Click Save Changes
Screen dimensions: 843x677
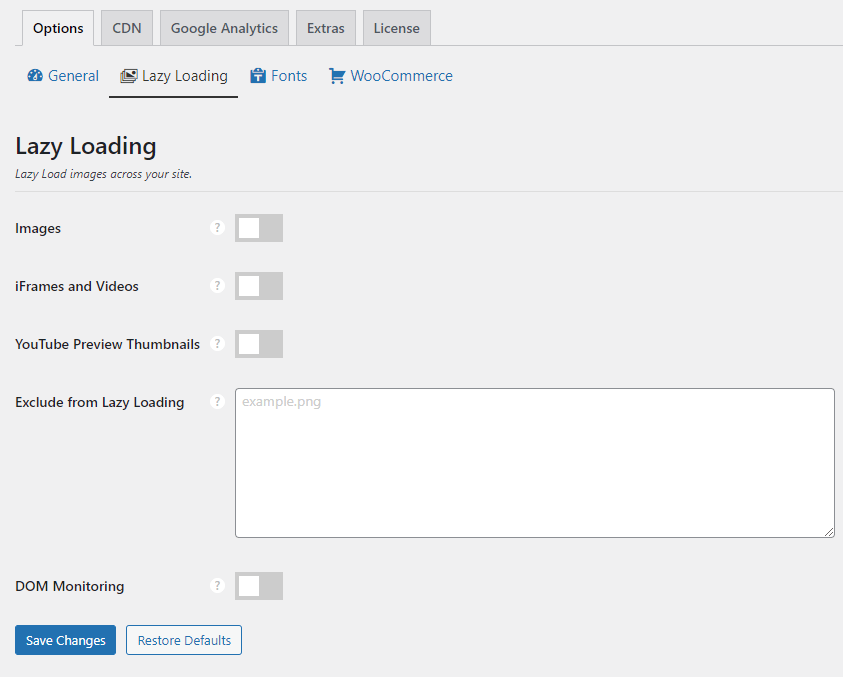[x=65, y=640]
